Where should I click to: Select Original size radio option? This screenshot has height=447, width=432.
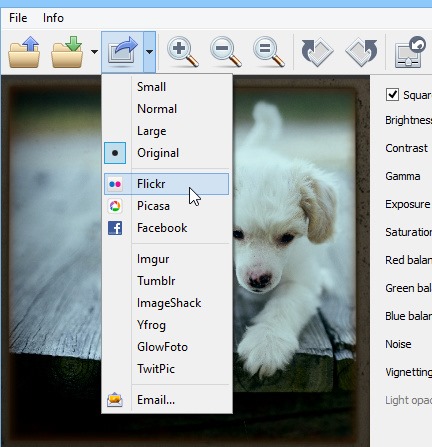pos(167,153)
